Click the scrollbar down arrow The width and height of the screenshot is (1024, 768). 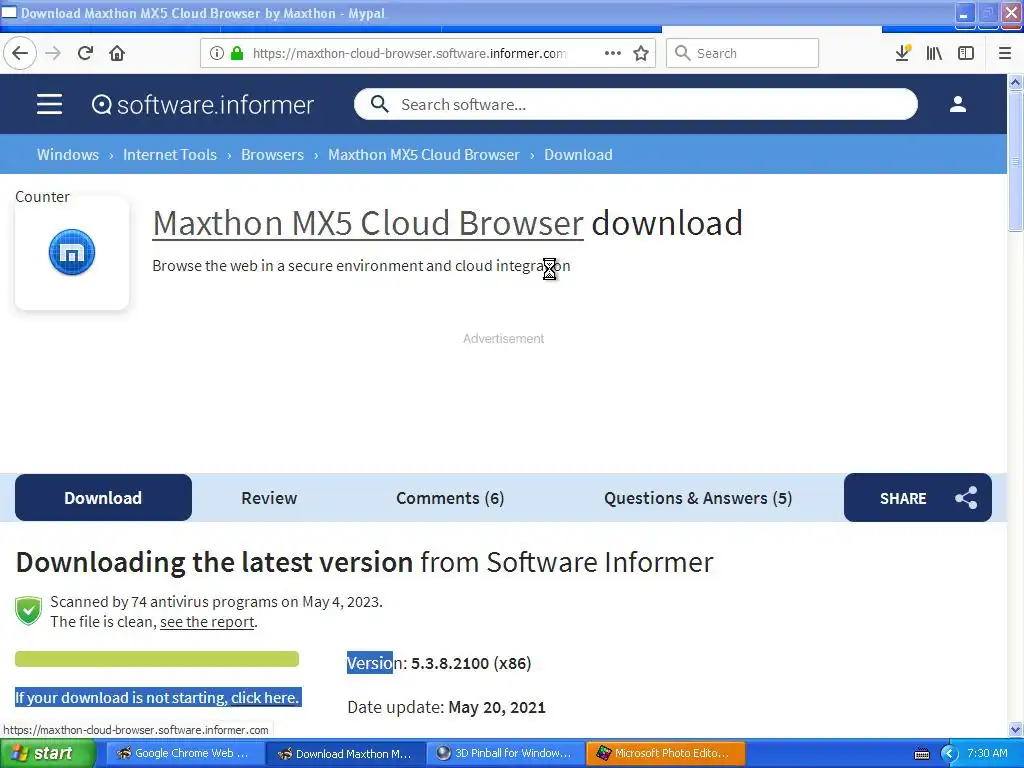[x=1015, y=730]
